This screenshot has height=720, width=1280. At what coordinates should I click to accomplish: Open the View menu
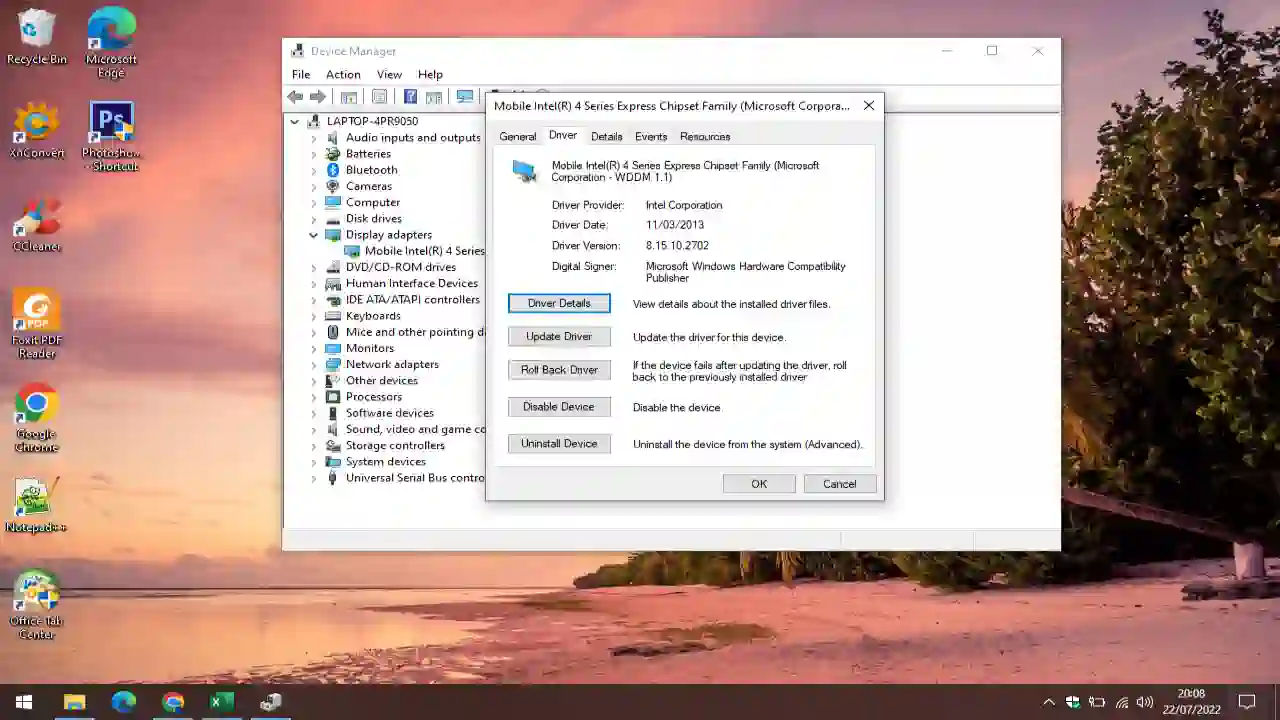pyautogui.click(x=389, y=74)
